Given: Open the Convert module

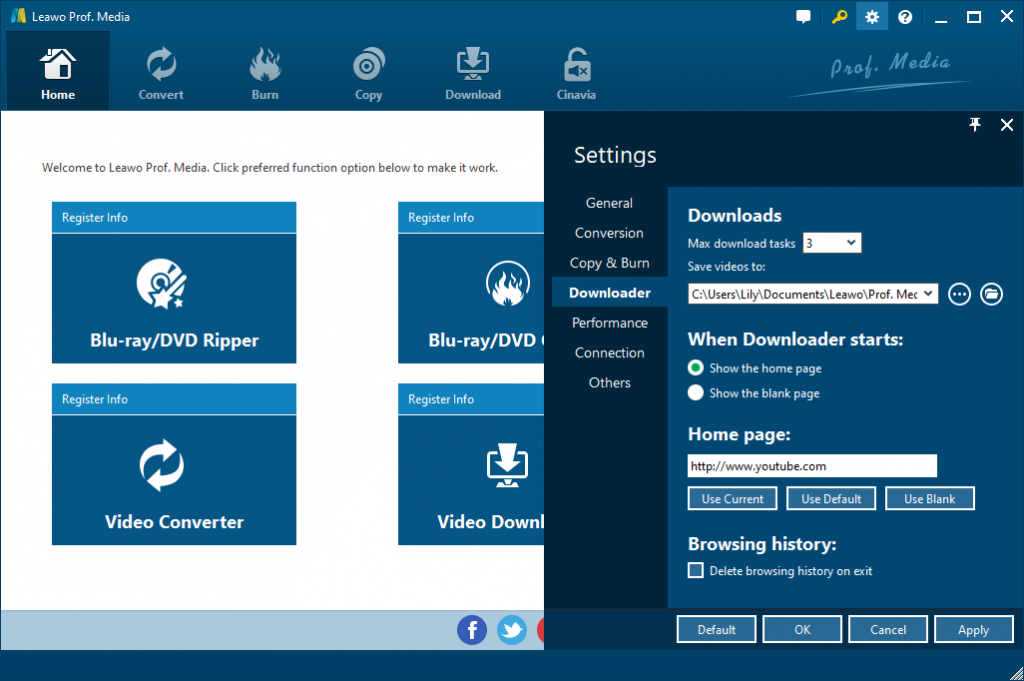Looking at the screenshot, I should (160, 70).
